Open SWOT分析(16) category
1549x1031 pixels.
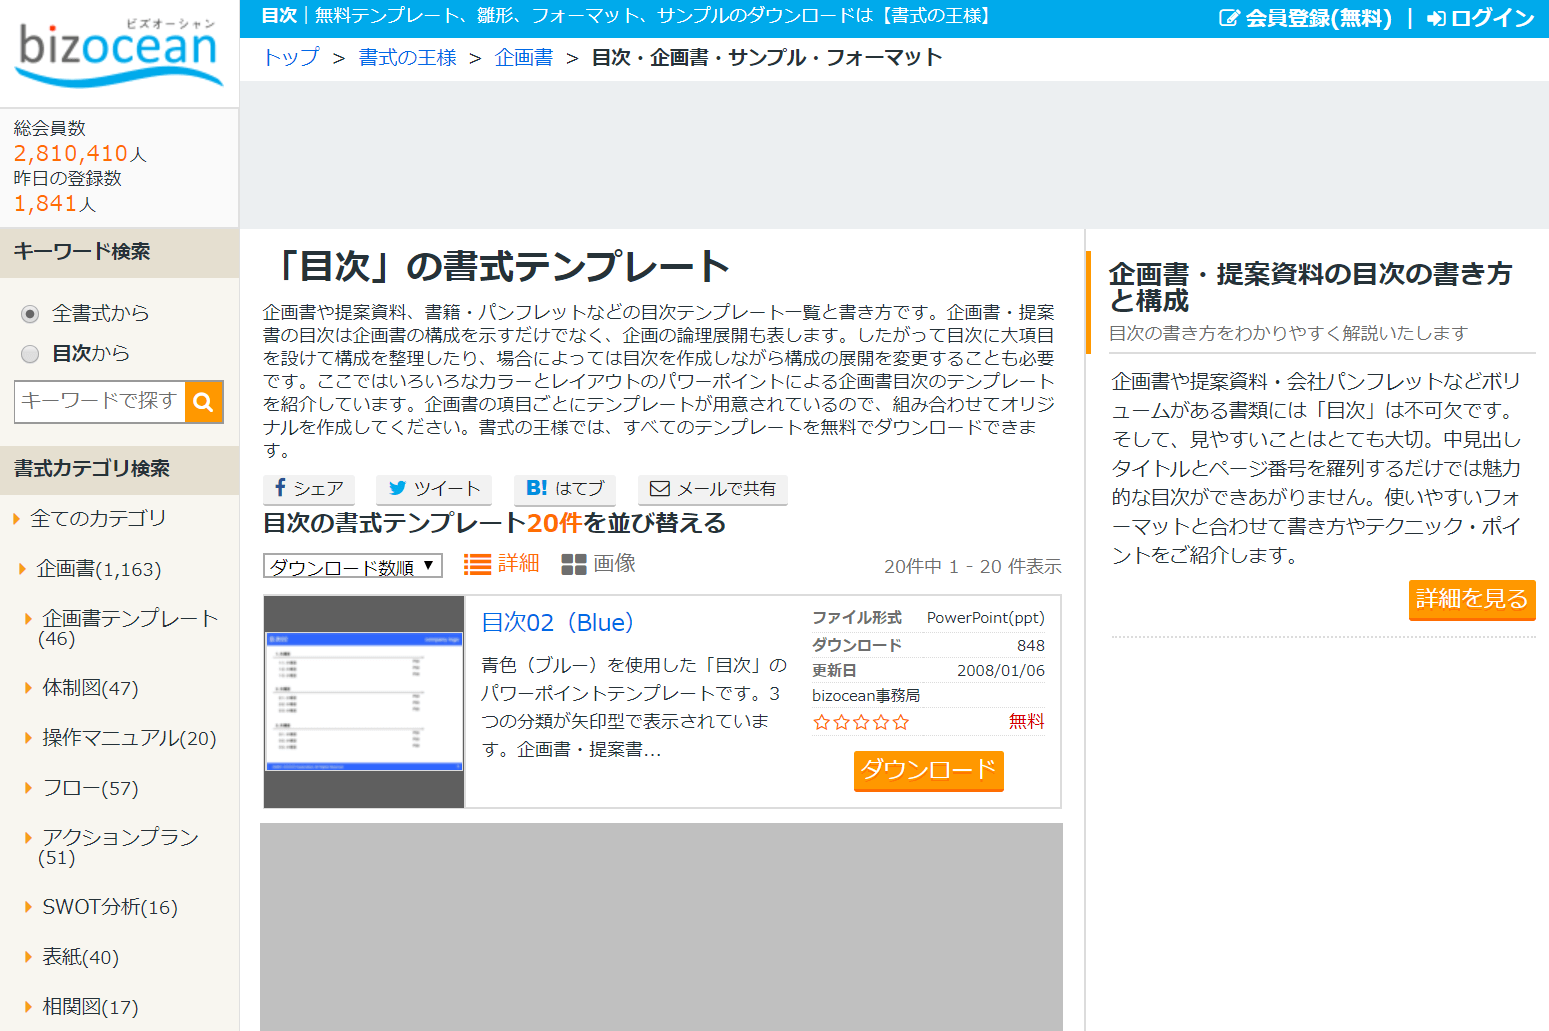point(110,907)
